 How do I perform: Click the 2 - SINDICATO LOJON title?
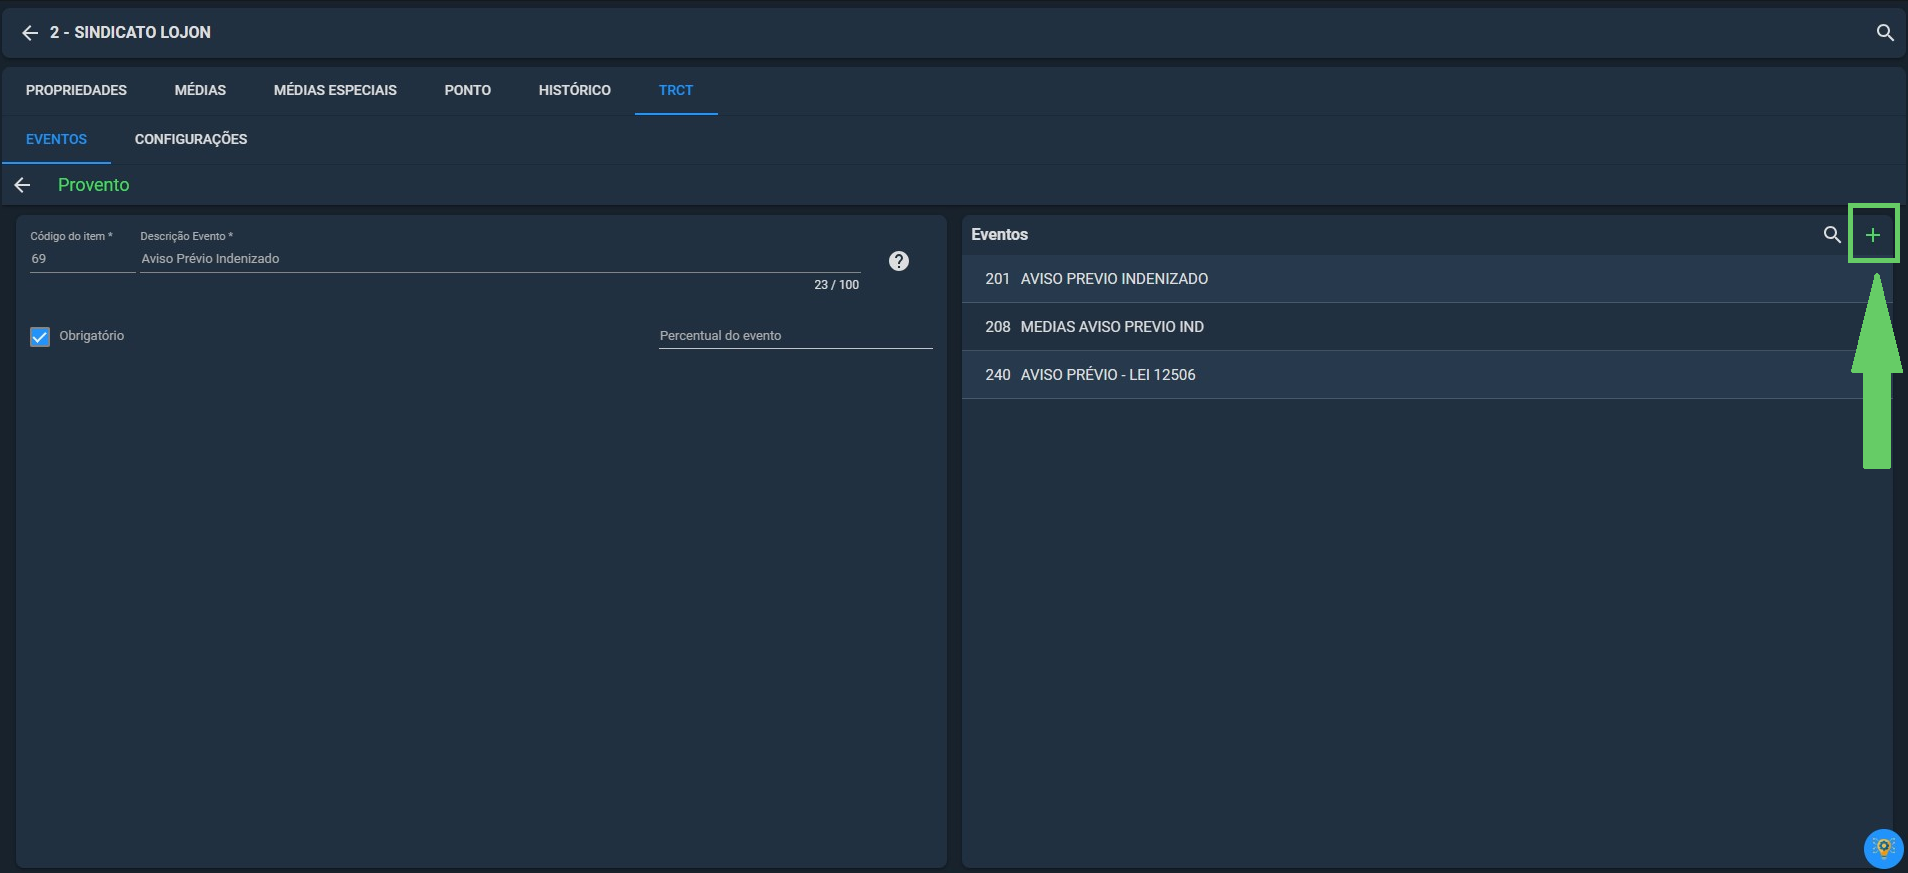pyautogui.click(x=130, y=33)
